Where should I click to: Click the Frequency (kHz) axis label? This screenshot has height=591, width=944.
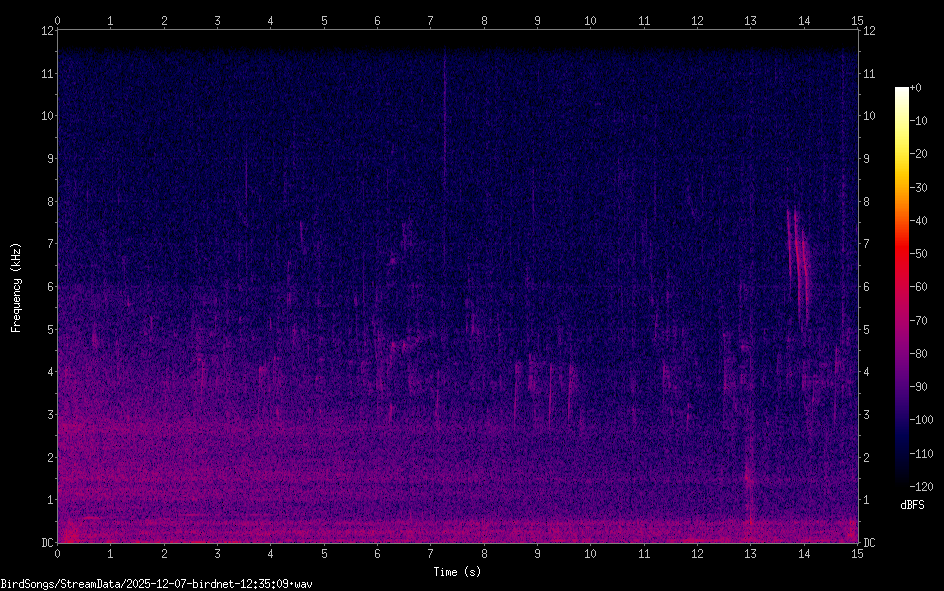[x=16, y=287]
